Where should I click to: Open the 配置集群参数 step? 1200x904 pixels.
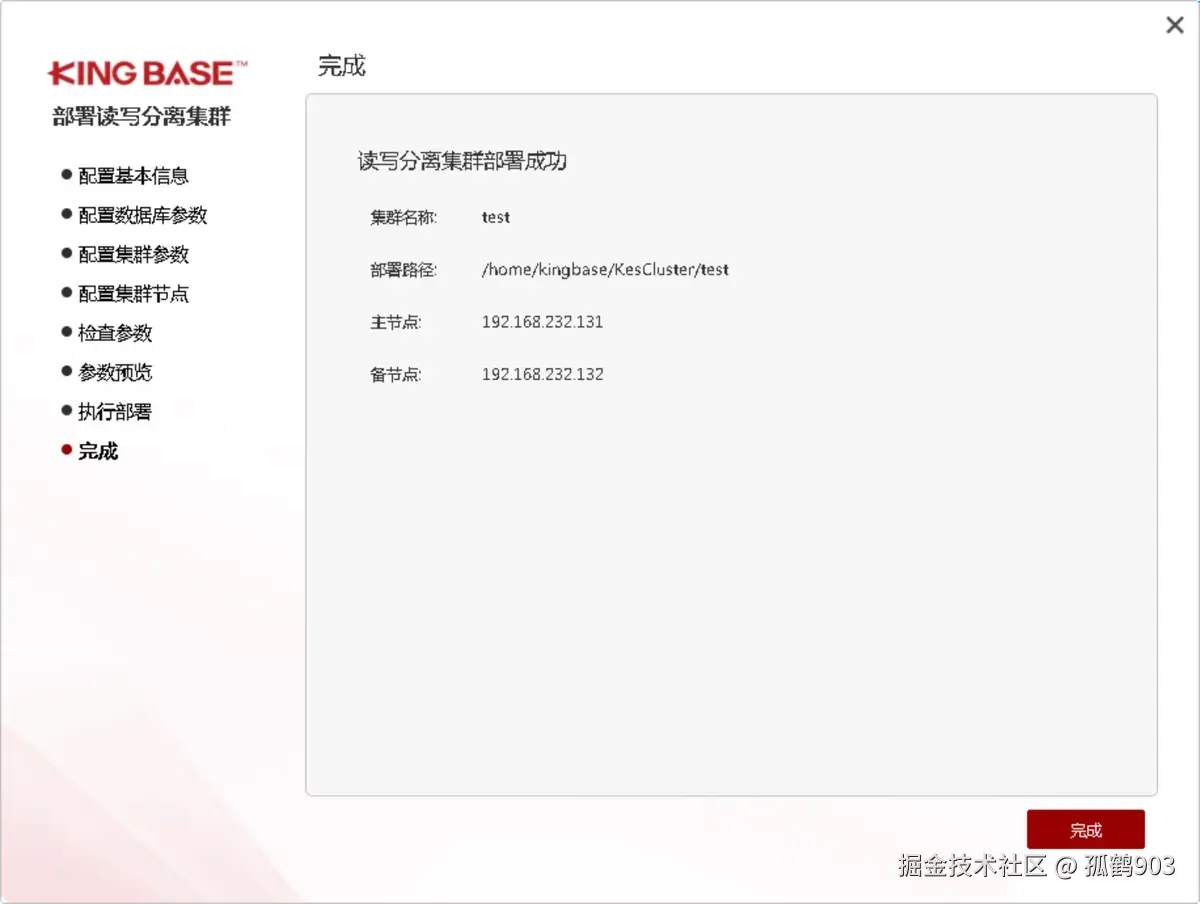point(133,254)
